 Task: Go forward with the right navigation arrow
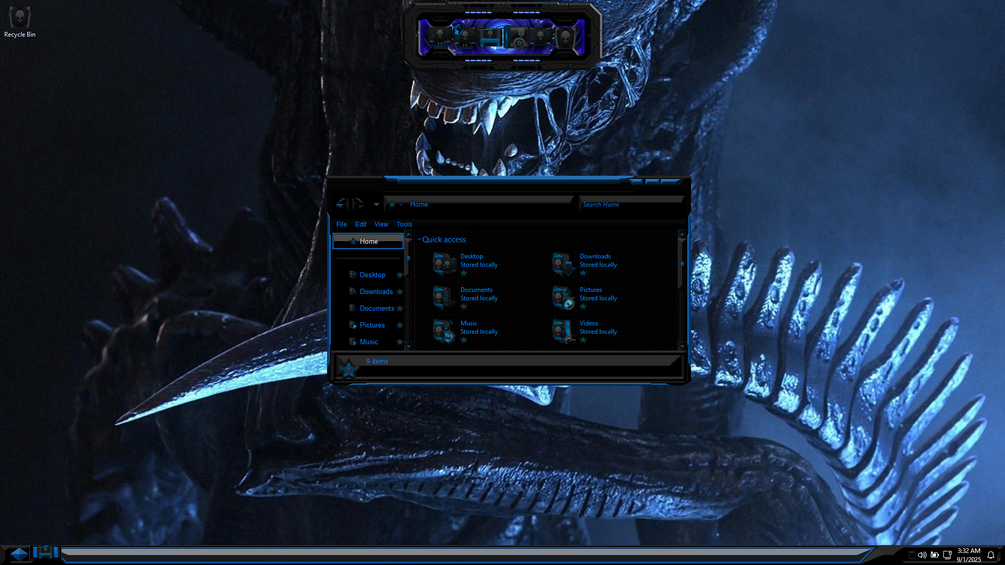pos(358,204)
